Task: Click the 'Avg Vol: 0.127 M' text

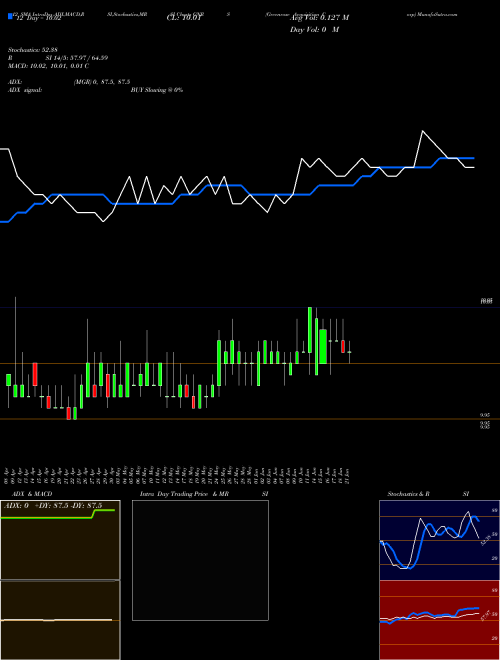Action: (319, 18)
